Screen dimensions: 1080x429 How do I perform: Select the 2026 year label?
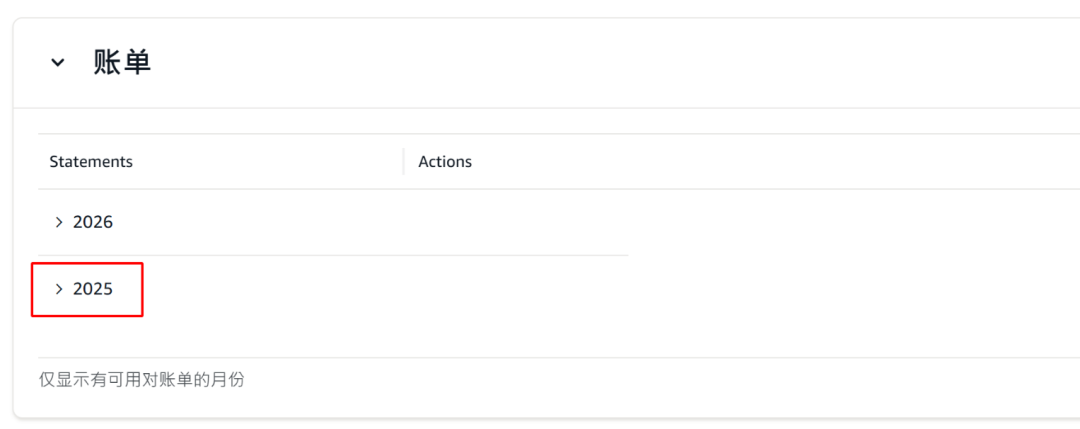[93, 222]
